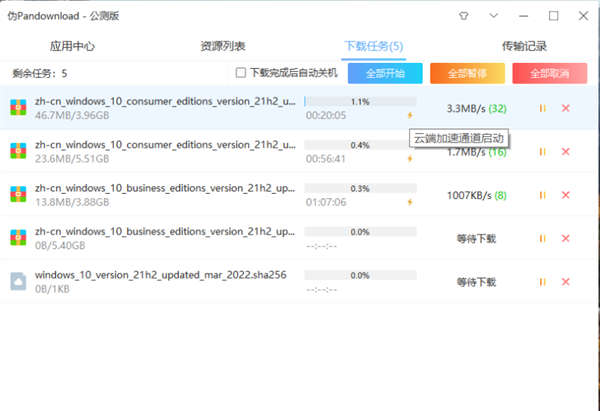Select the 46.7MB/3.96GB size text
This screenshot has width=600, height=411.
tap(72, 115)
